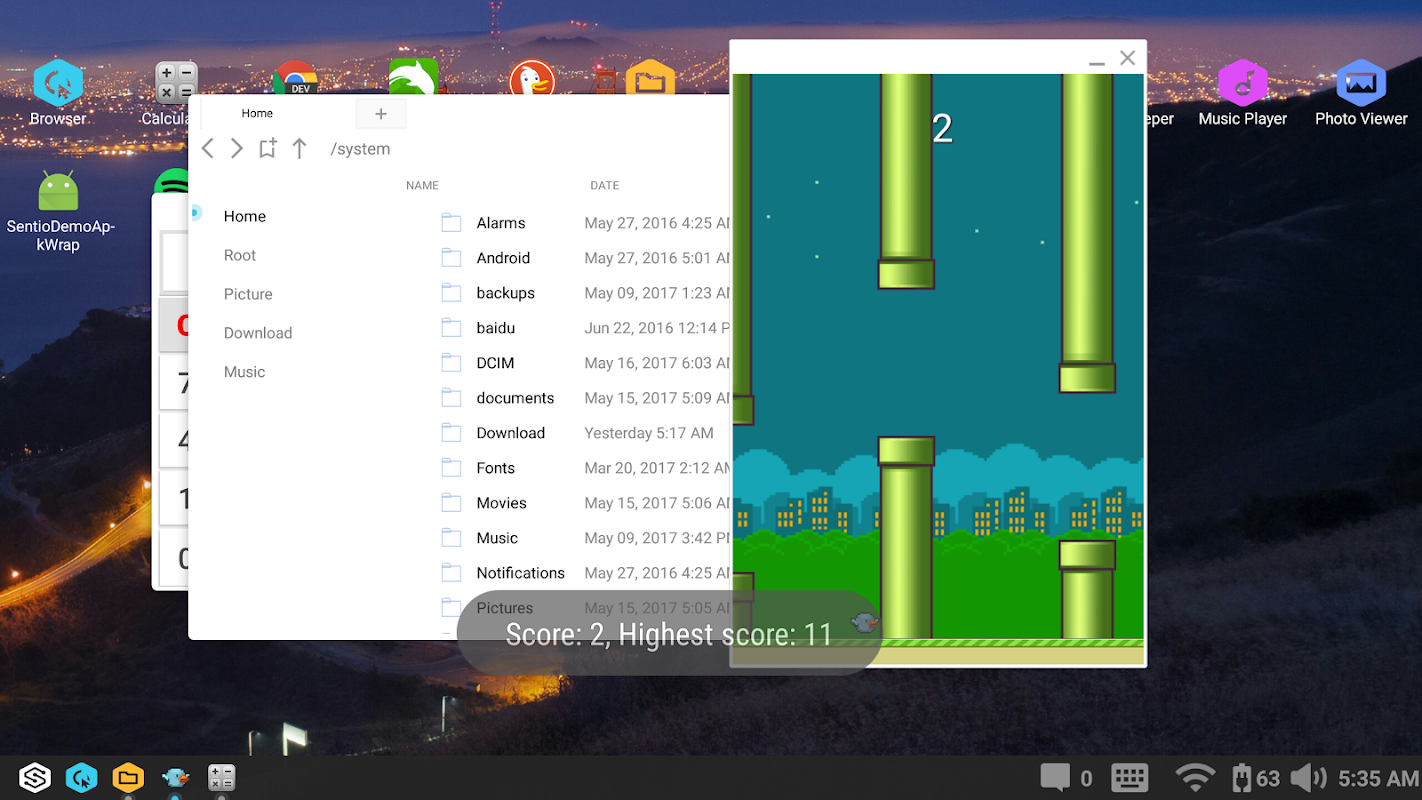Go forward in file manager
Image resolution: width=1422 pixels, height=800 pixels.
pos(237,149)
